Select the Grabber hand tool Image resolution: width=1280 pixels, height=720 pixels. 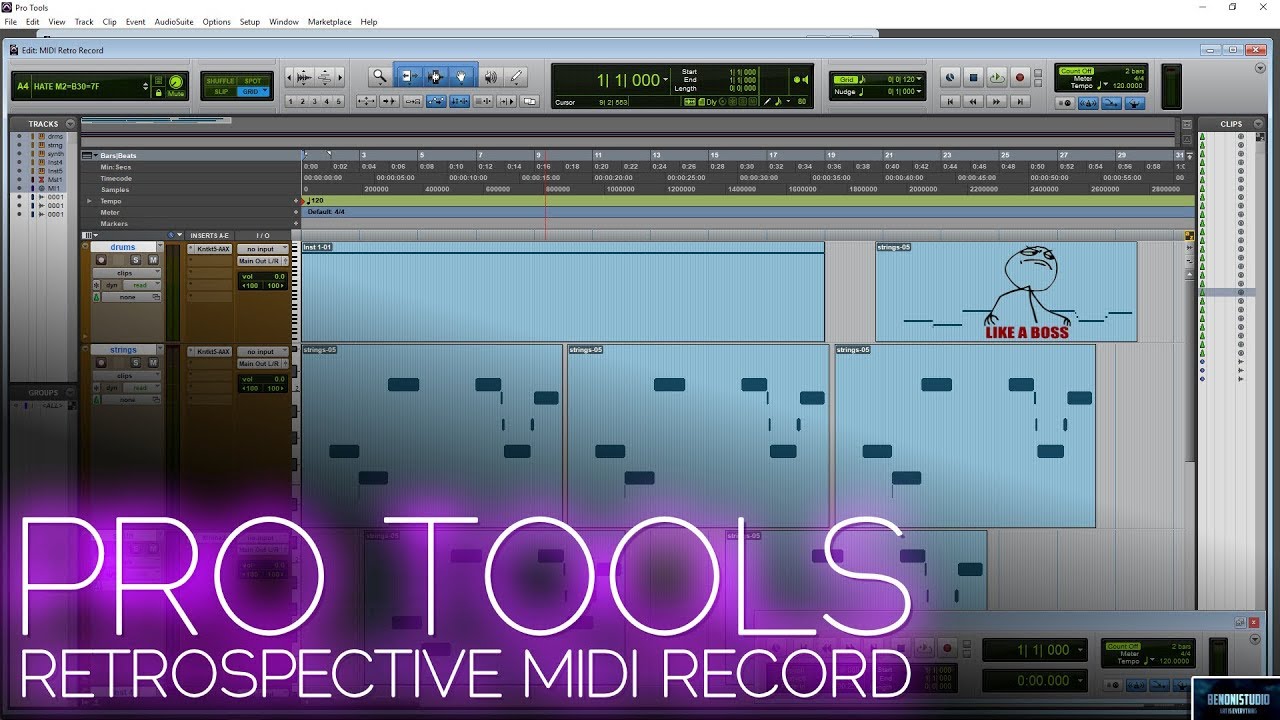point(462,76)
